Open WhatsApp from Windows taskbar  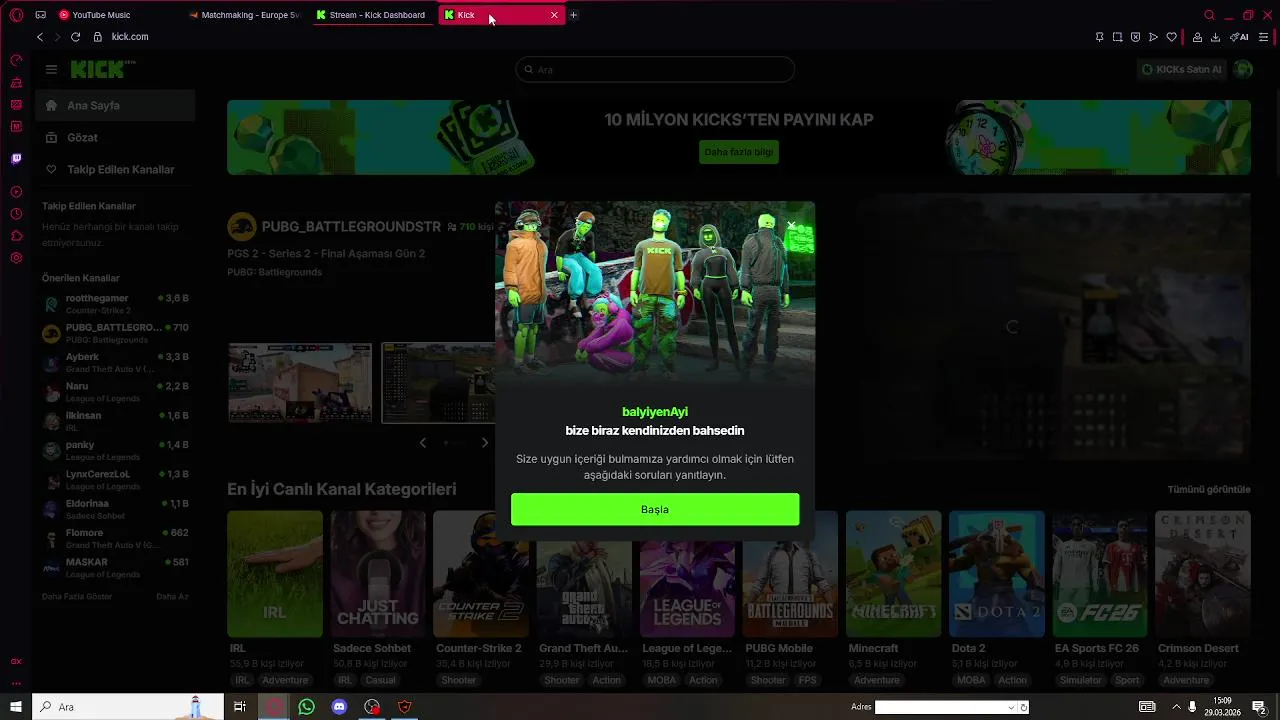coord(307,707)
